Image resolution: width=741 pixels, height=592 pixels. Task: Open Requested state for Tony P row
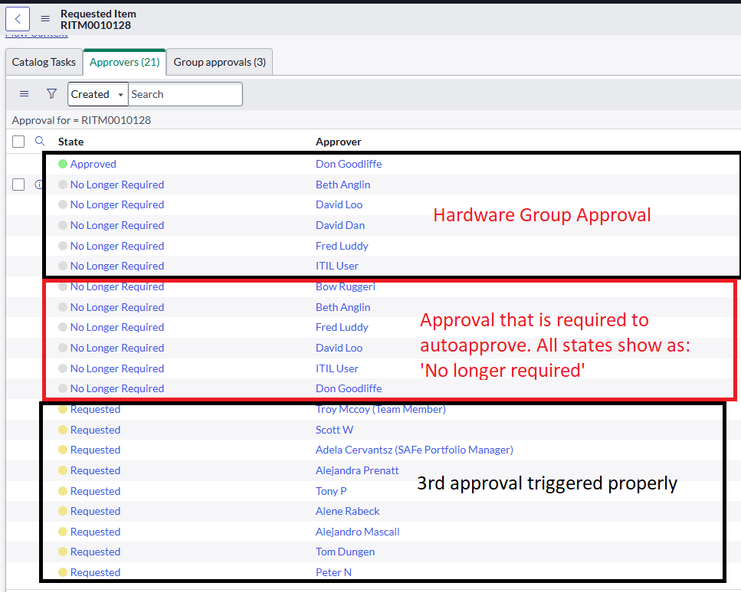95,491
